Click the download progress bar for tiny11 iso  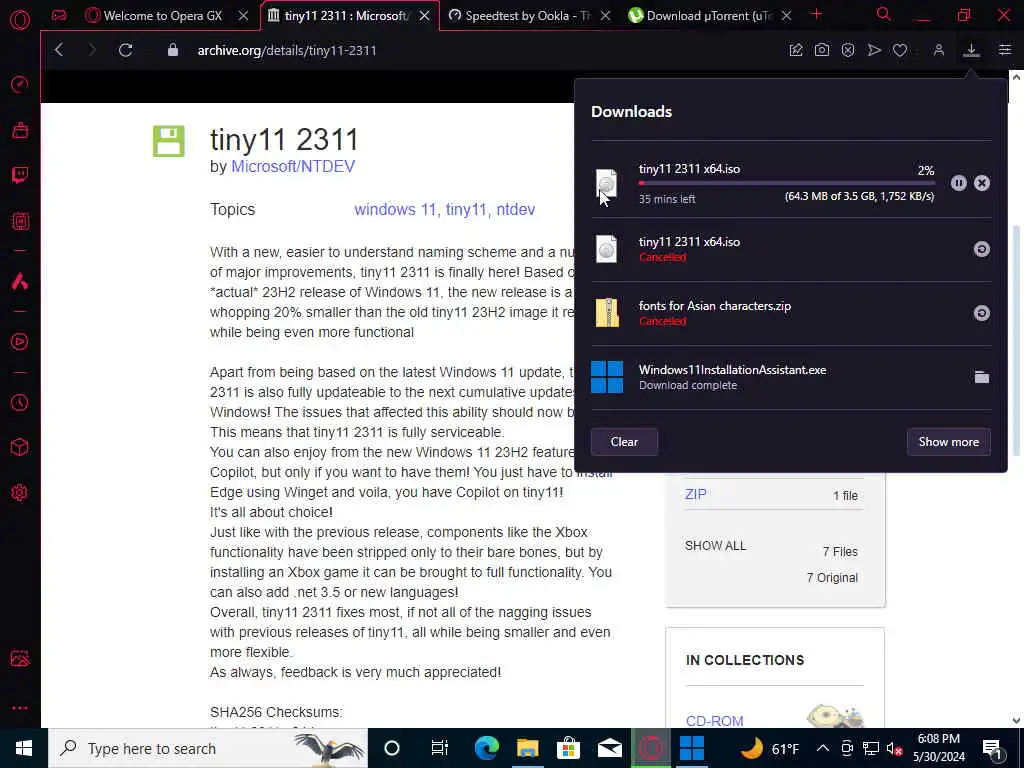pos(786,184)
